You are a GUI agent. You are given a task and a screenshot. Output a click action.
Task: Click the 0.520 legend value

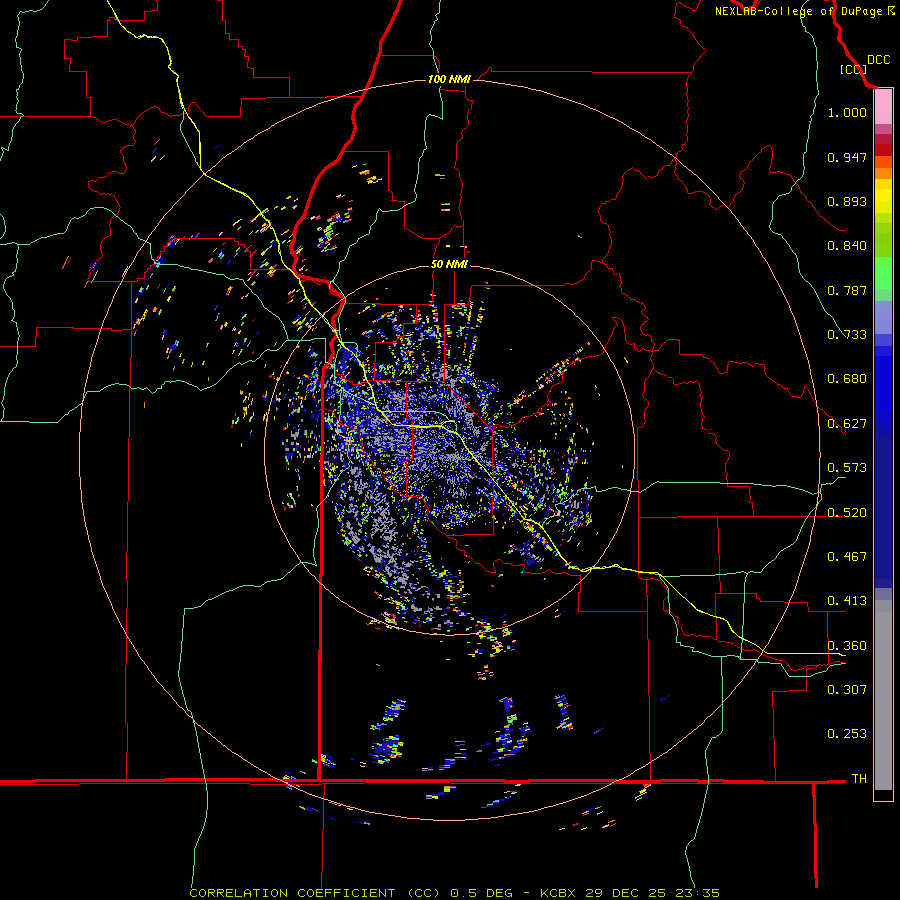click(x=847, y=513)
